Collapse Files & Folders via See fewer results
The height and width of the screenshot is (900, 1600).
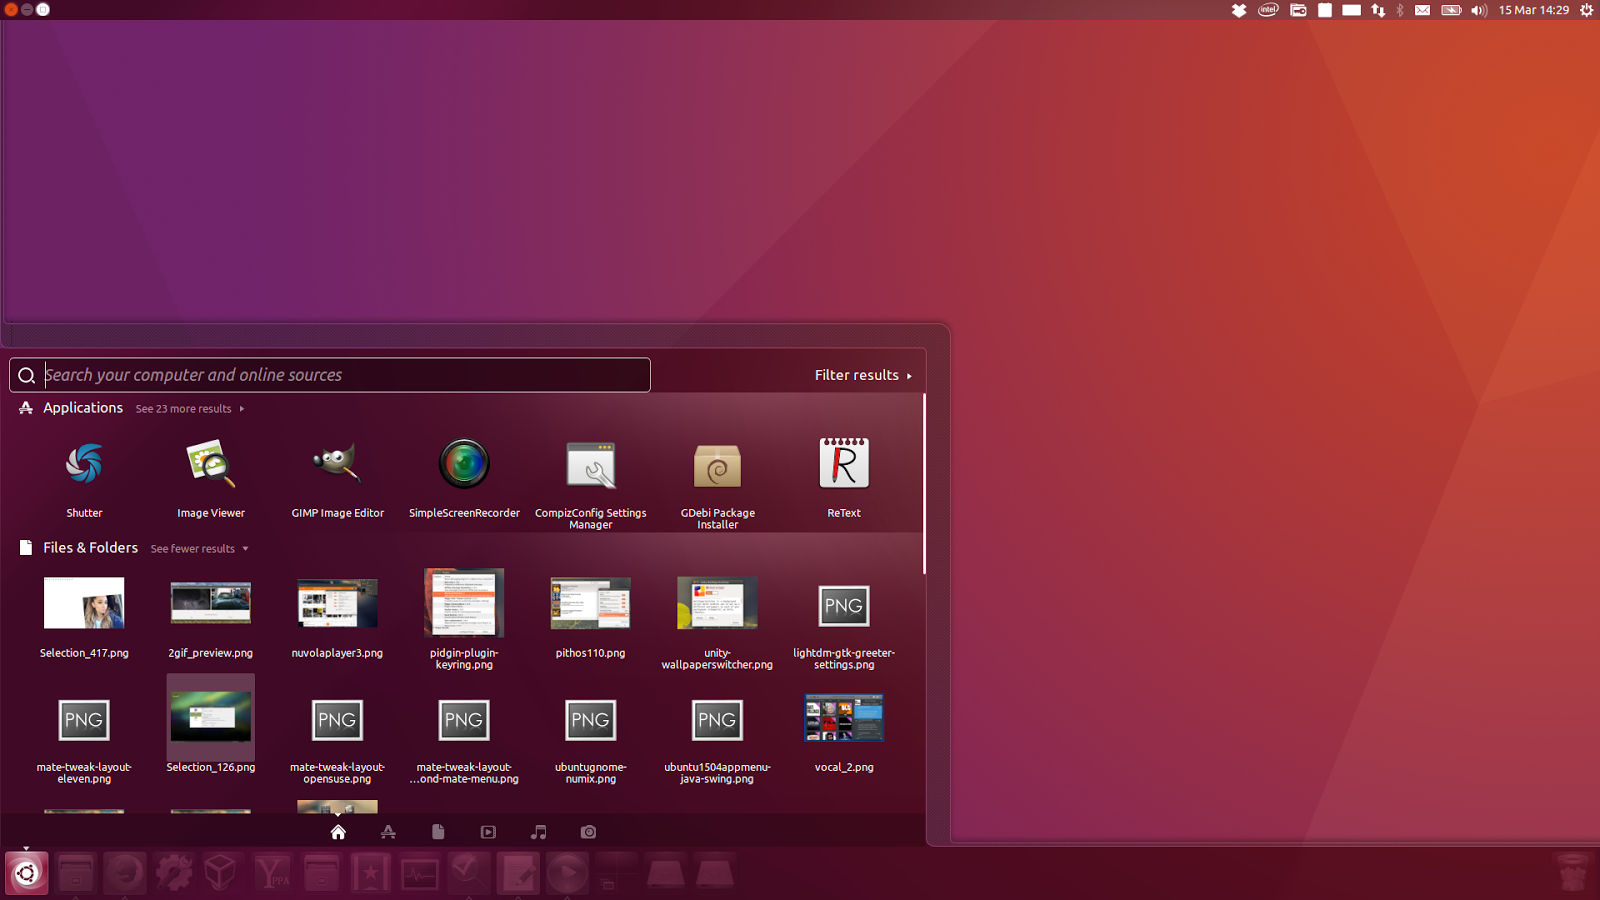pos(193,548)
